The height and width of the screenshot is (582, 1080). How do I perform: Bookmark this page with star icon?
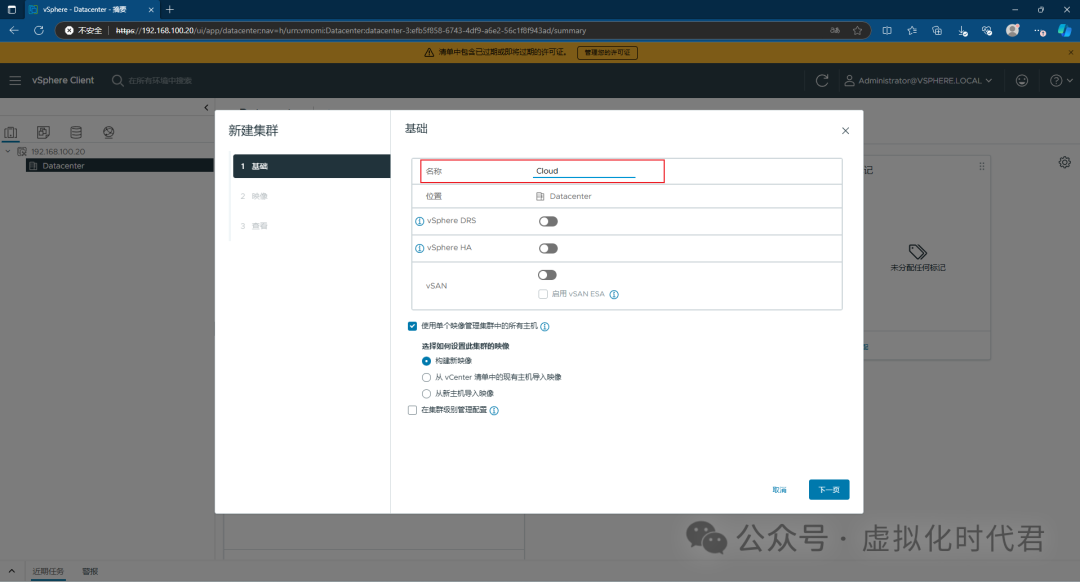click(858, 30)
